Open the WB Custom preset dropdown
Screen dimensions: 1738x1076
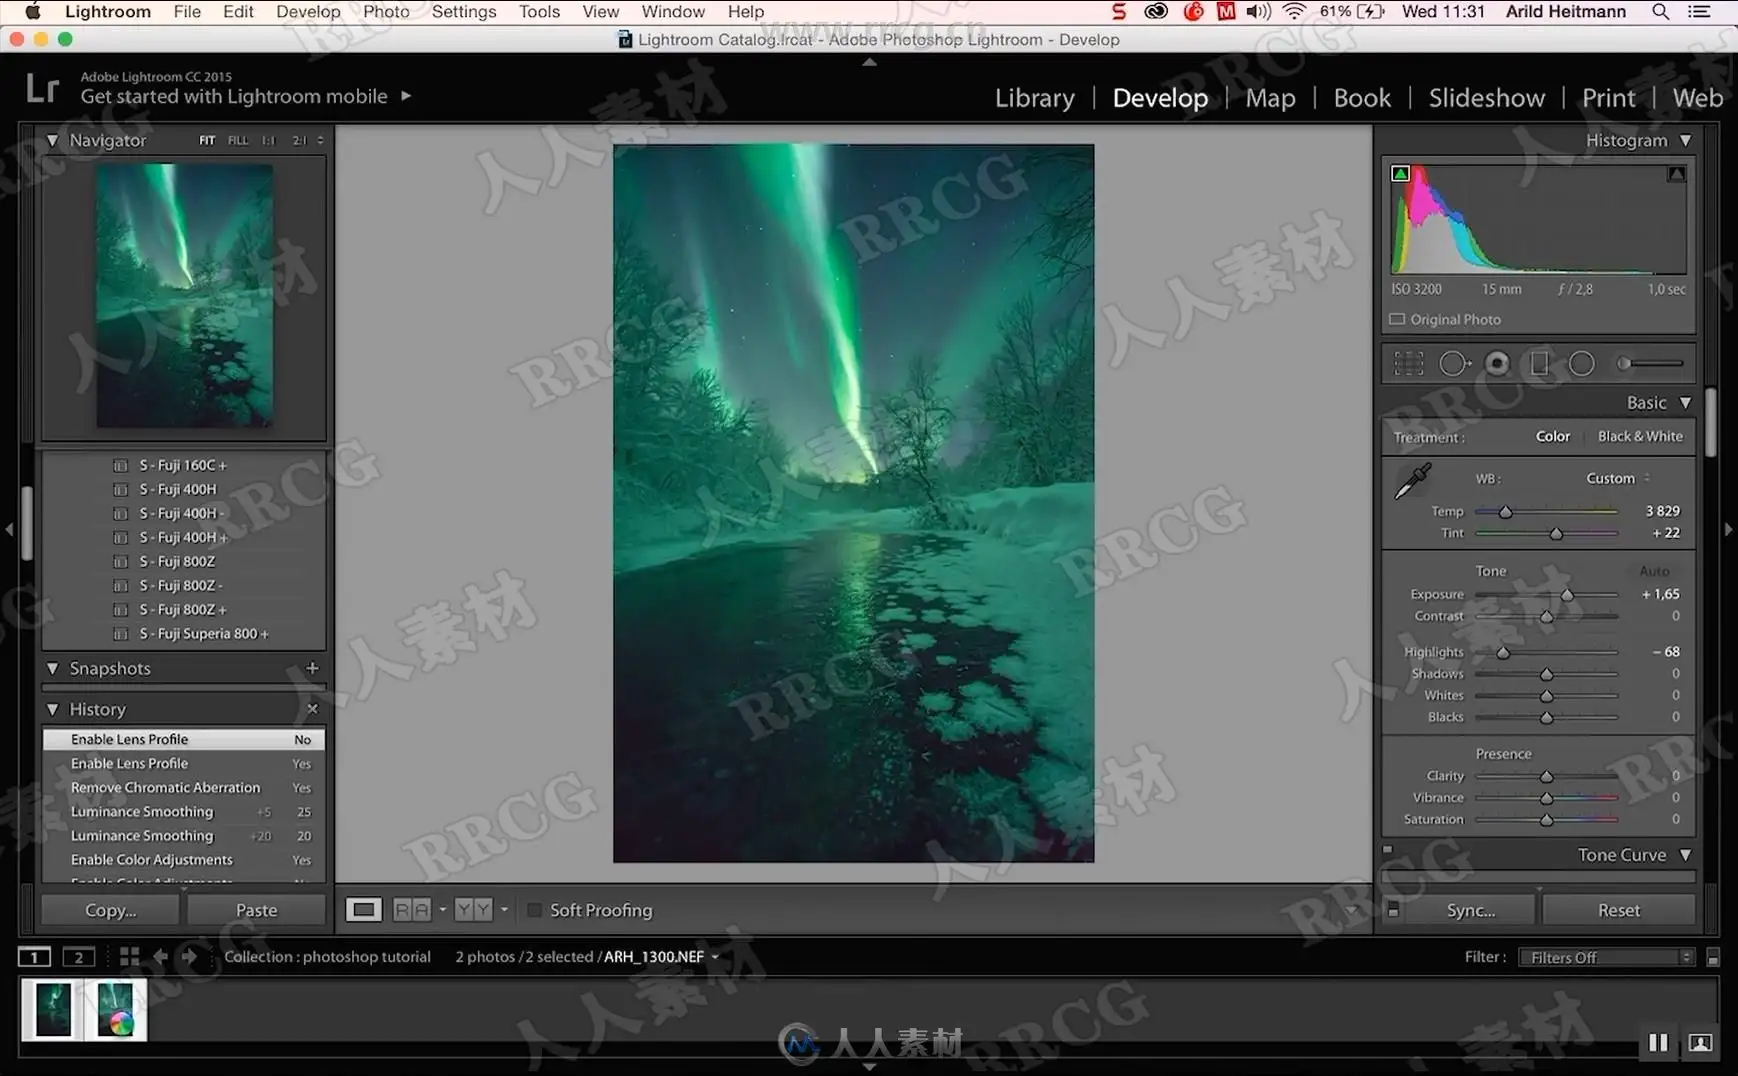(1618, 479)
